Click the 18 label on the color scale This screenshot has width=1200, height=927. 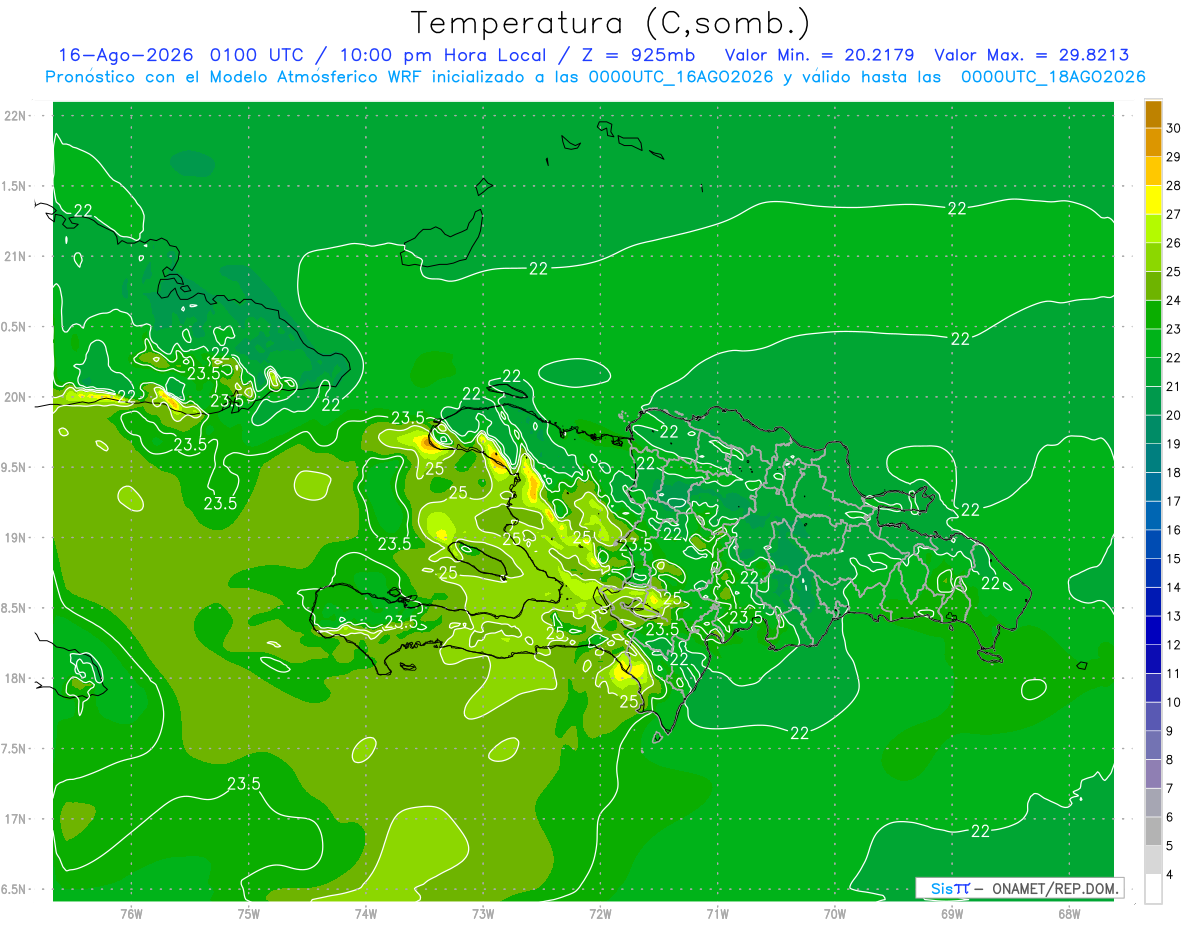pos(1174,473)
